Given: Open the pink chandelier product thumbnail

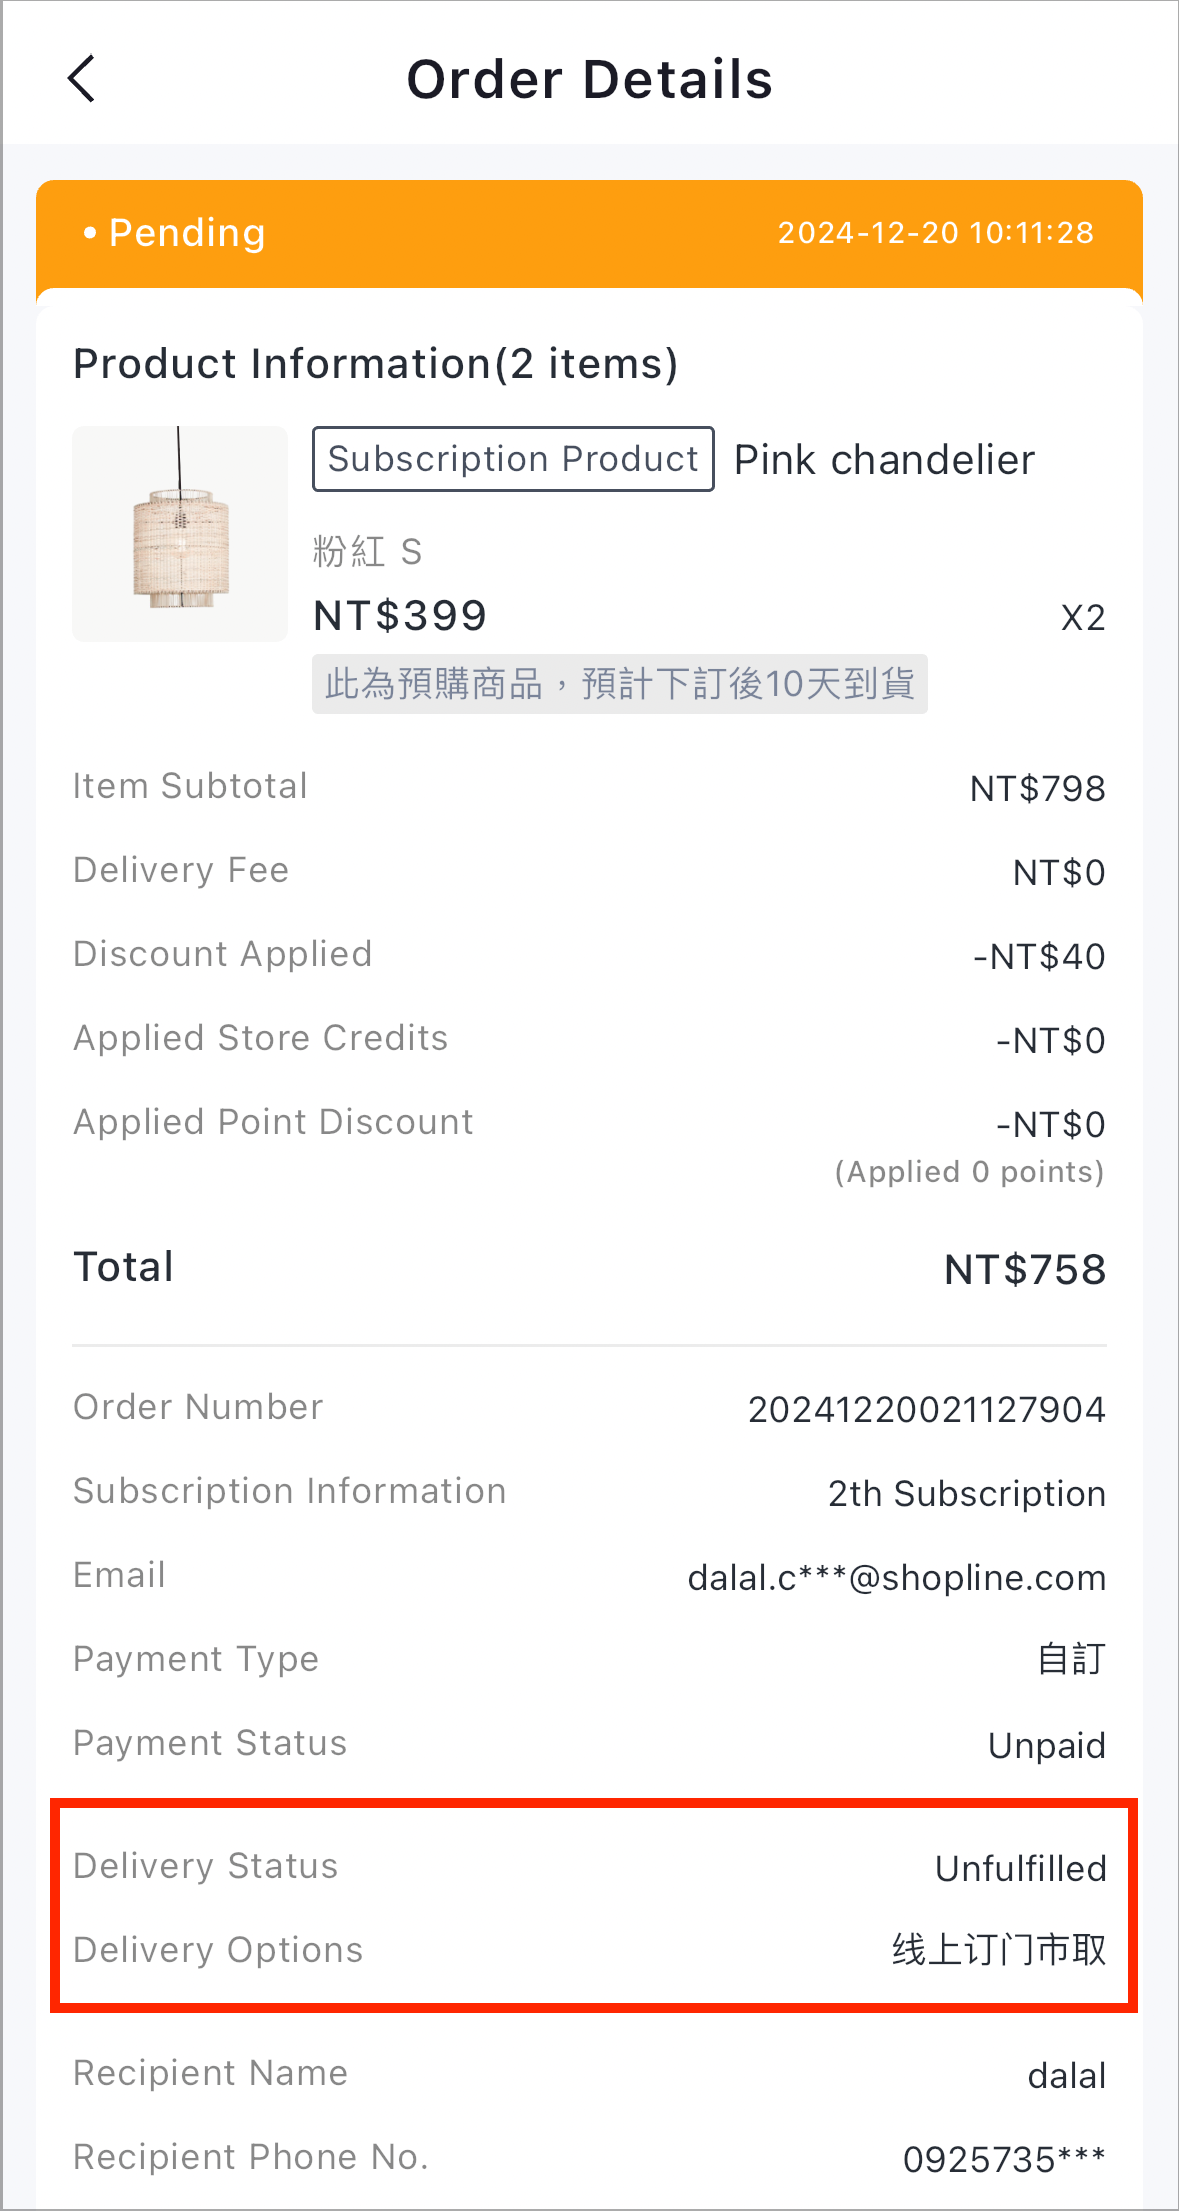Looking at the screenshot, I should click(180, 534).
